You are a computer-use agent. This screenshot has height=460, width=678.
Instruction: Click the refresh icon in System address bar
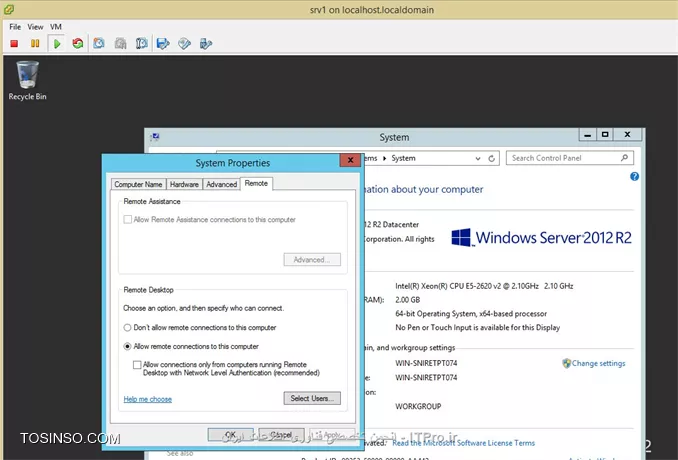[x=492, y=159]
